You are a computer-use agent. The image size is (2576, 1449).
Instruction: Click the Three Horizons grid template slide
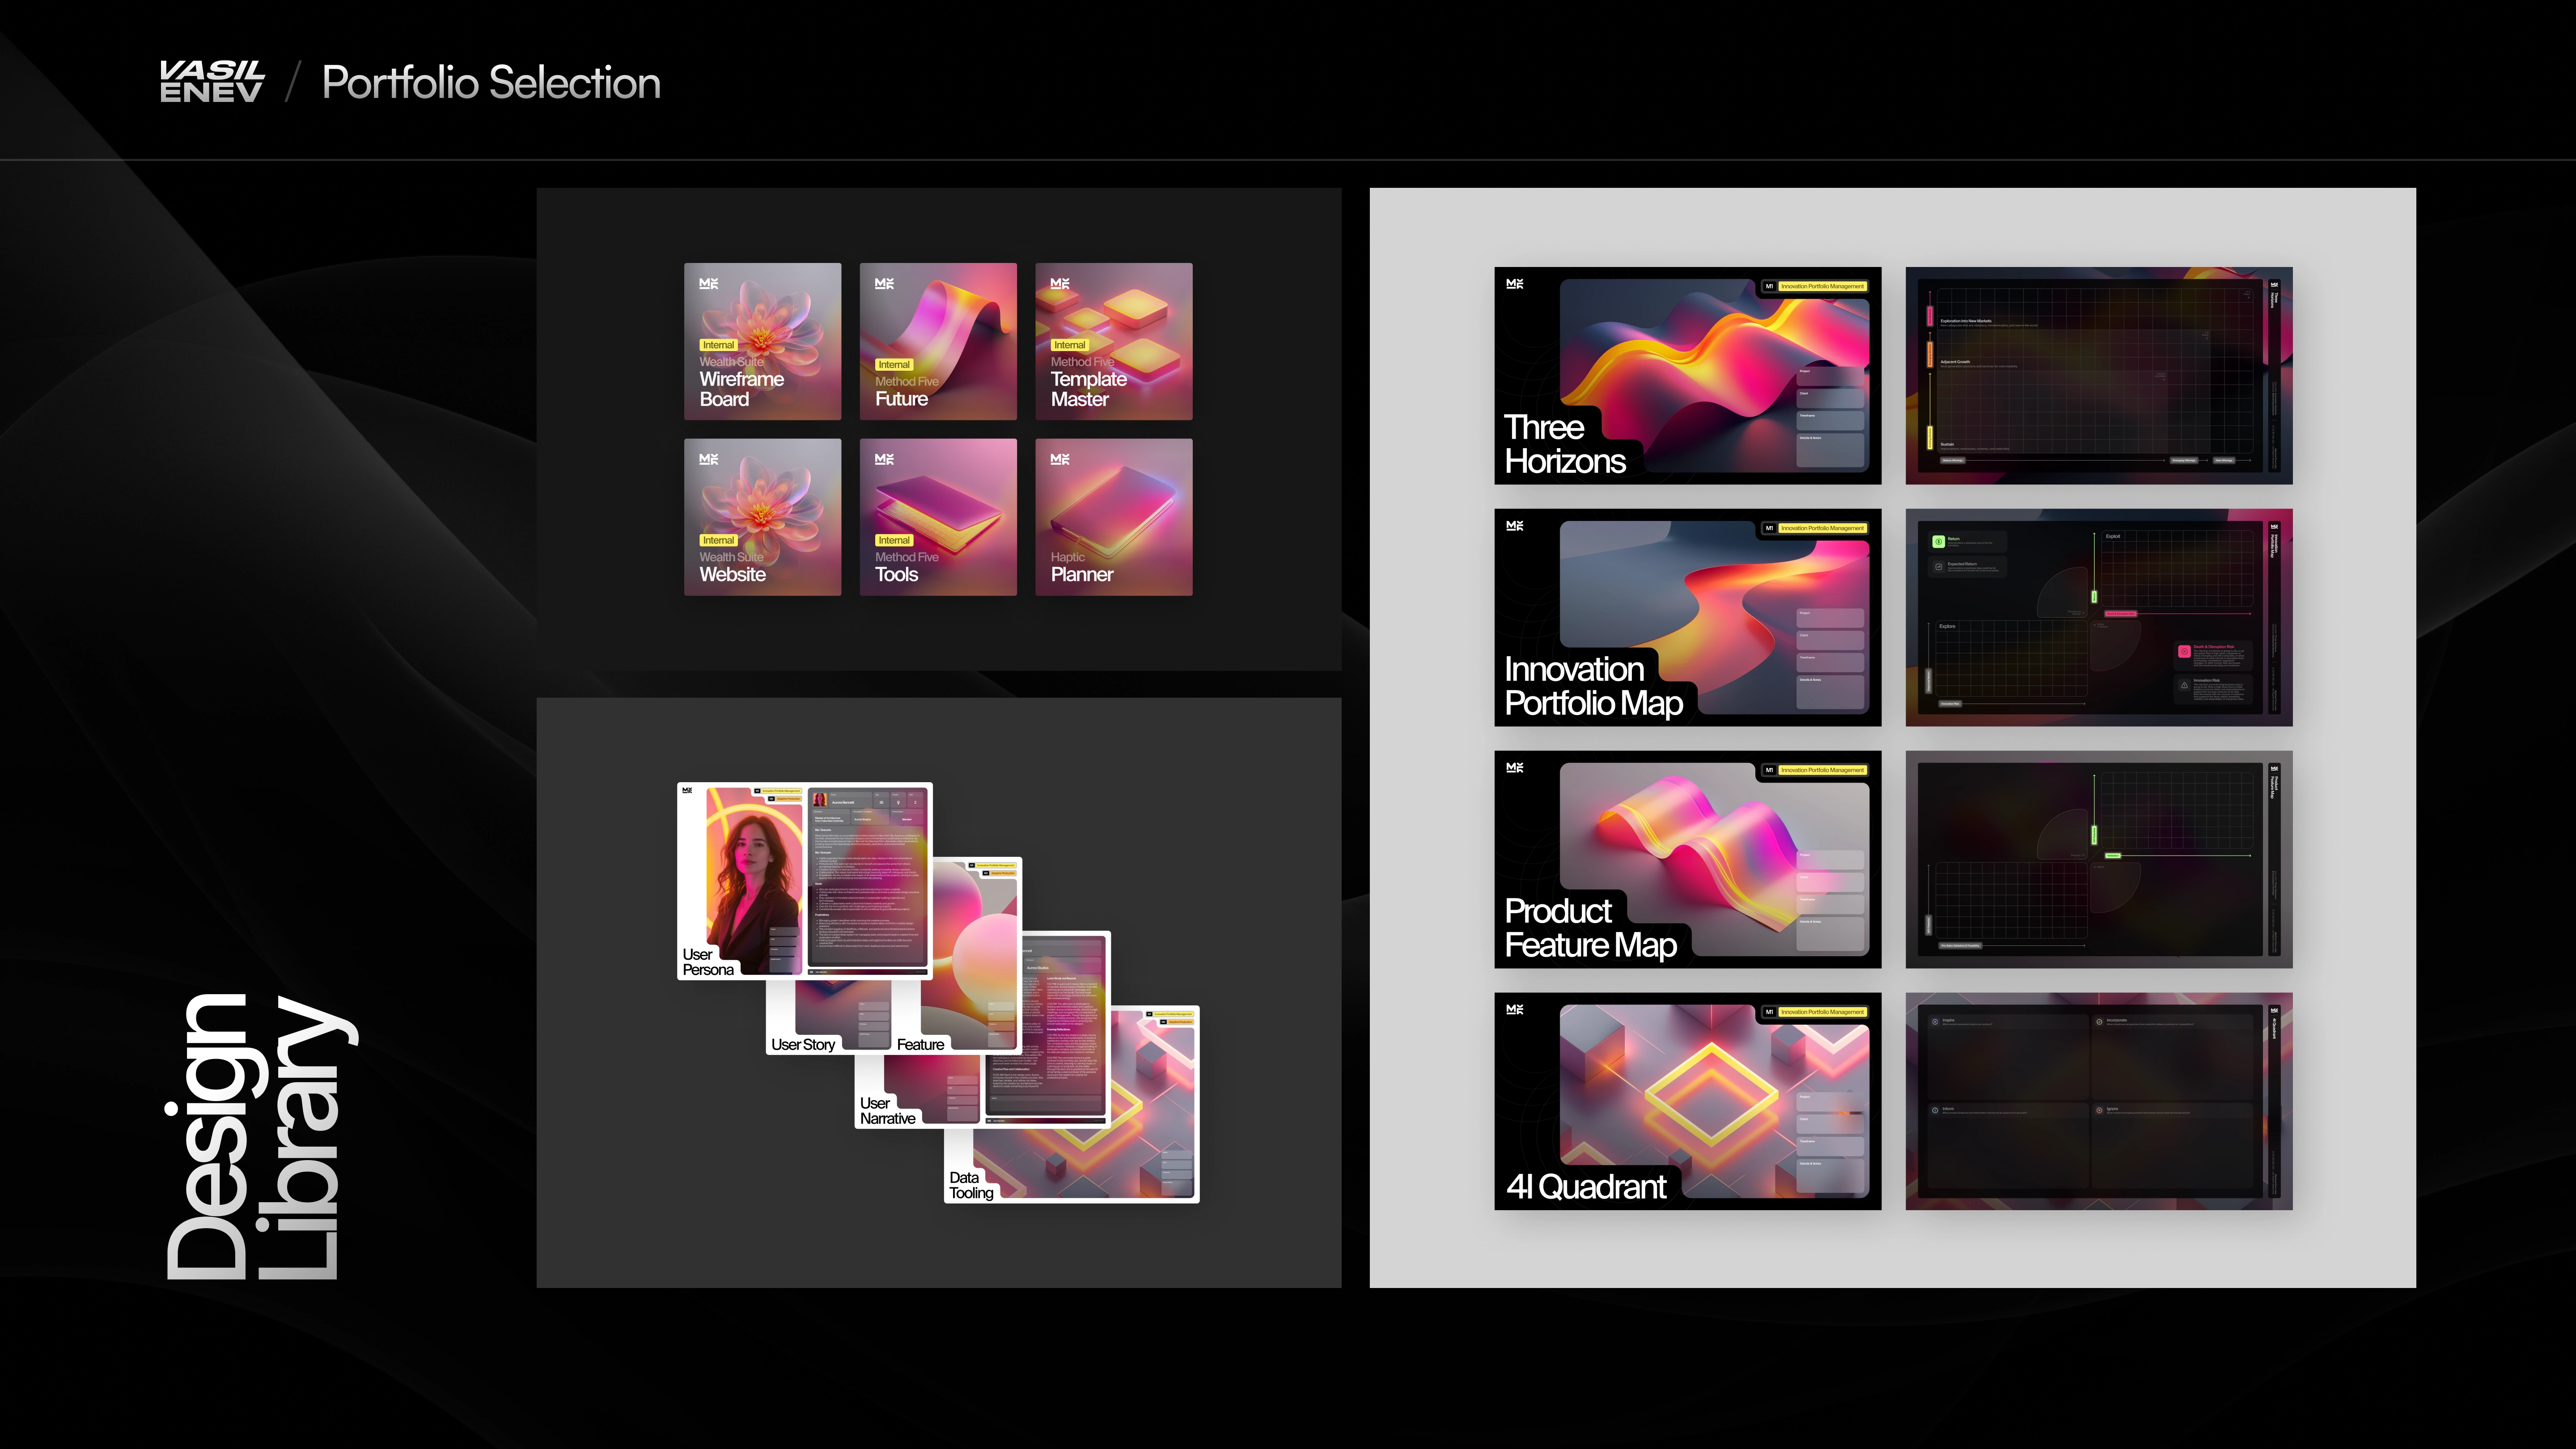[2098, 375]
